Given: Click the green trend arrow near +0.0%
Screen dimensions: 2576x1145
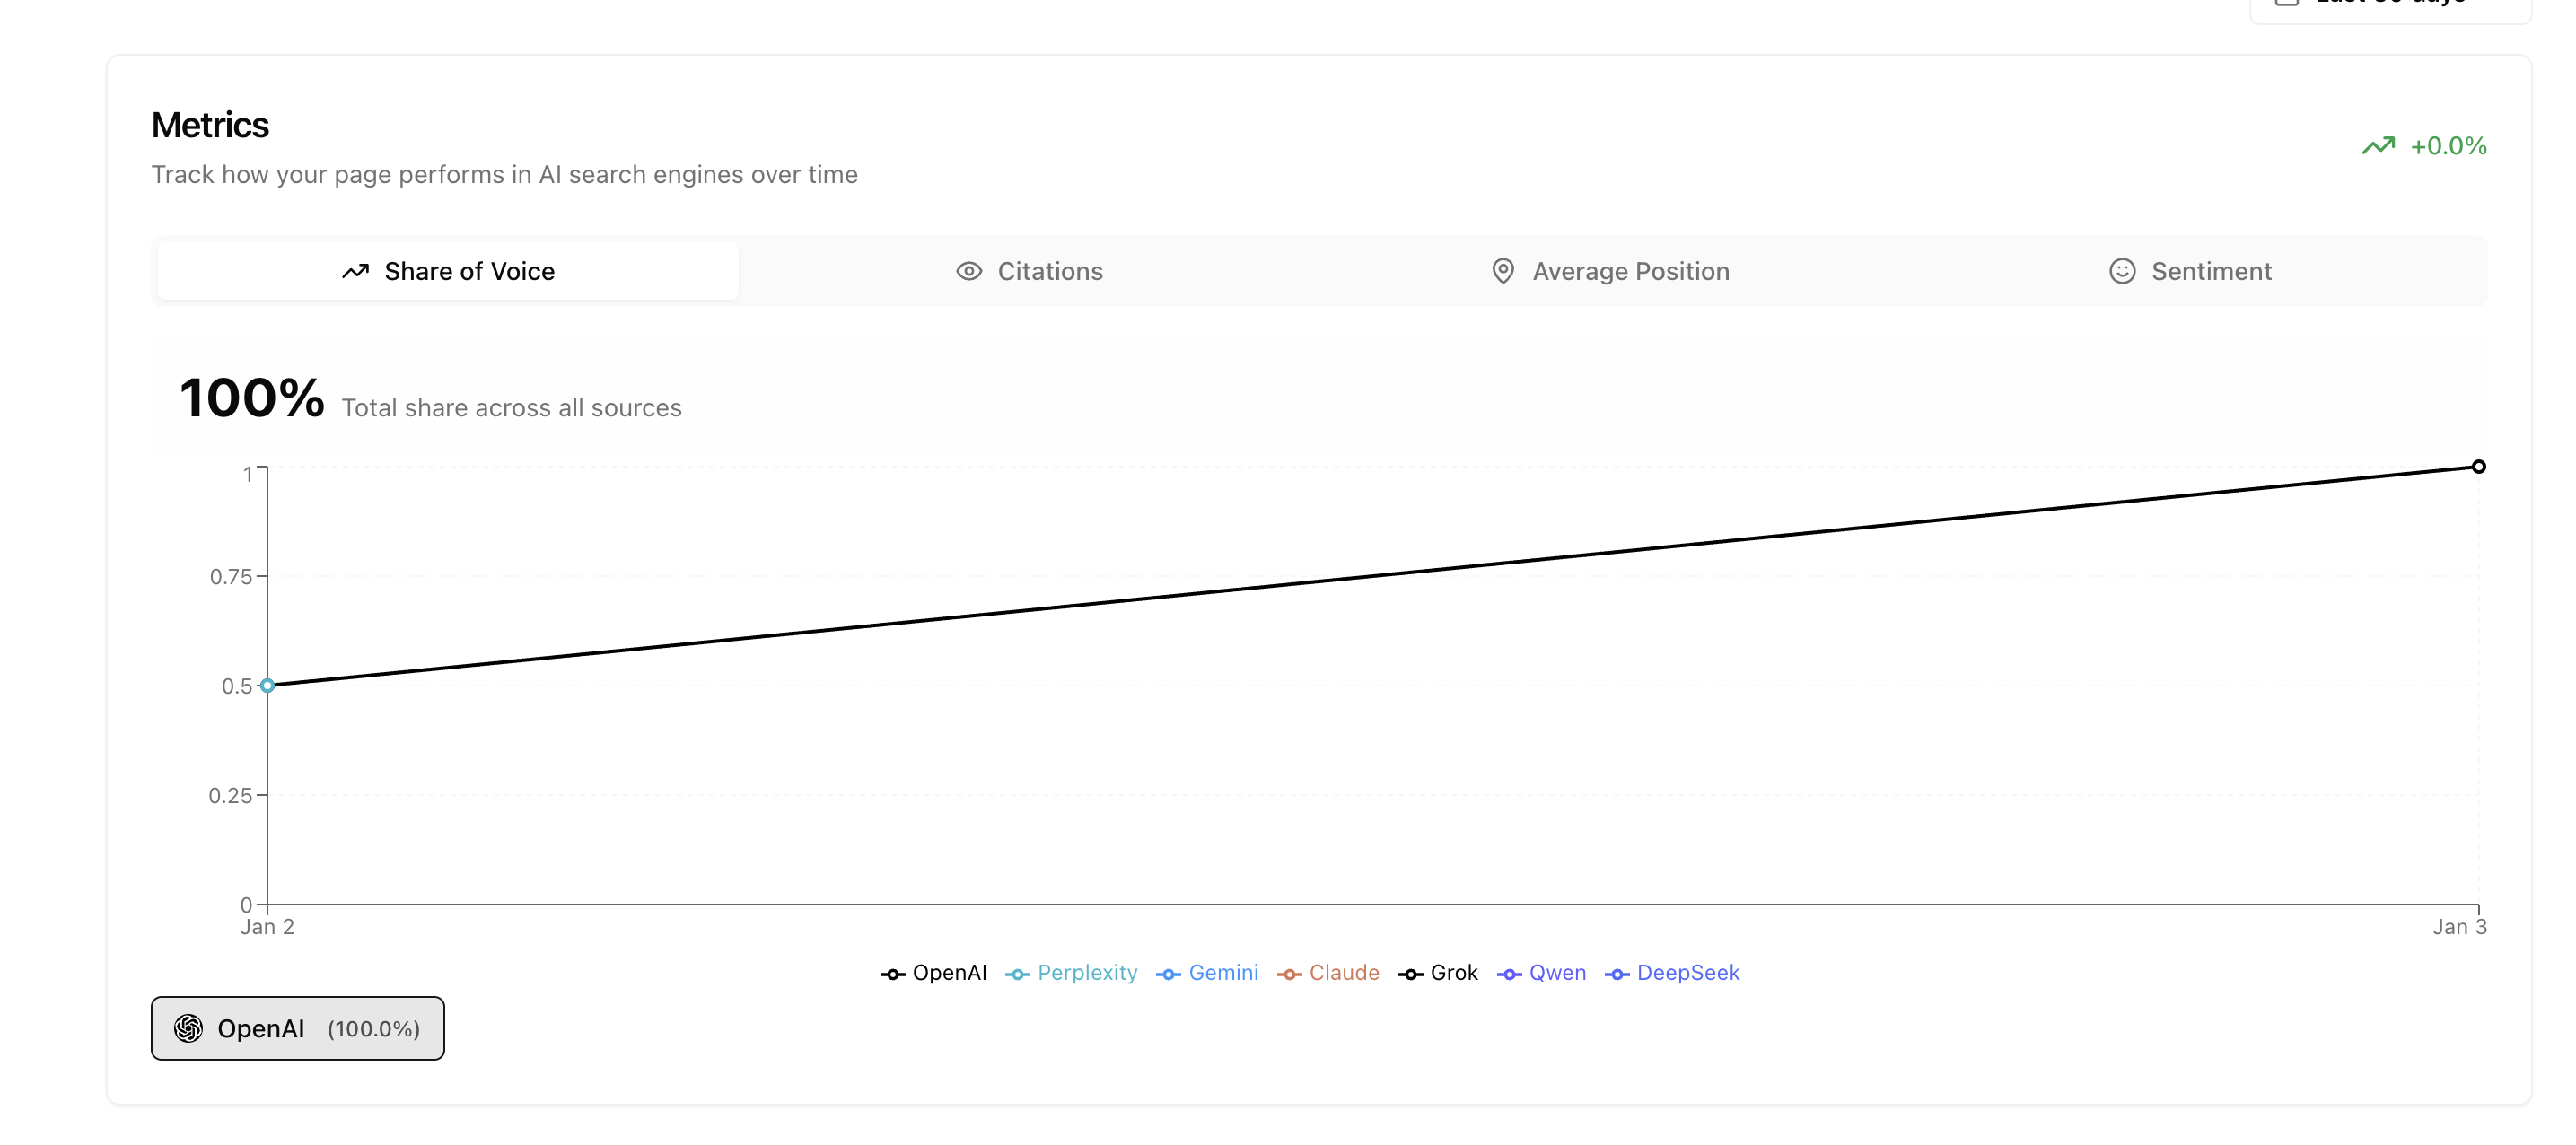Looking at the screenshot, I should [2380, 145].
